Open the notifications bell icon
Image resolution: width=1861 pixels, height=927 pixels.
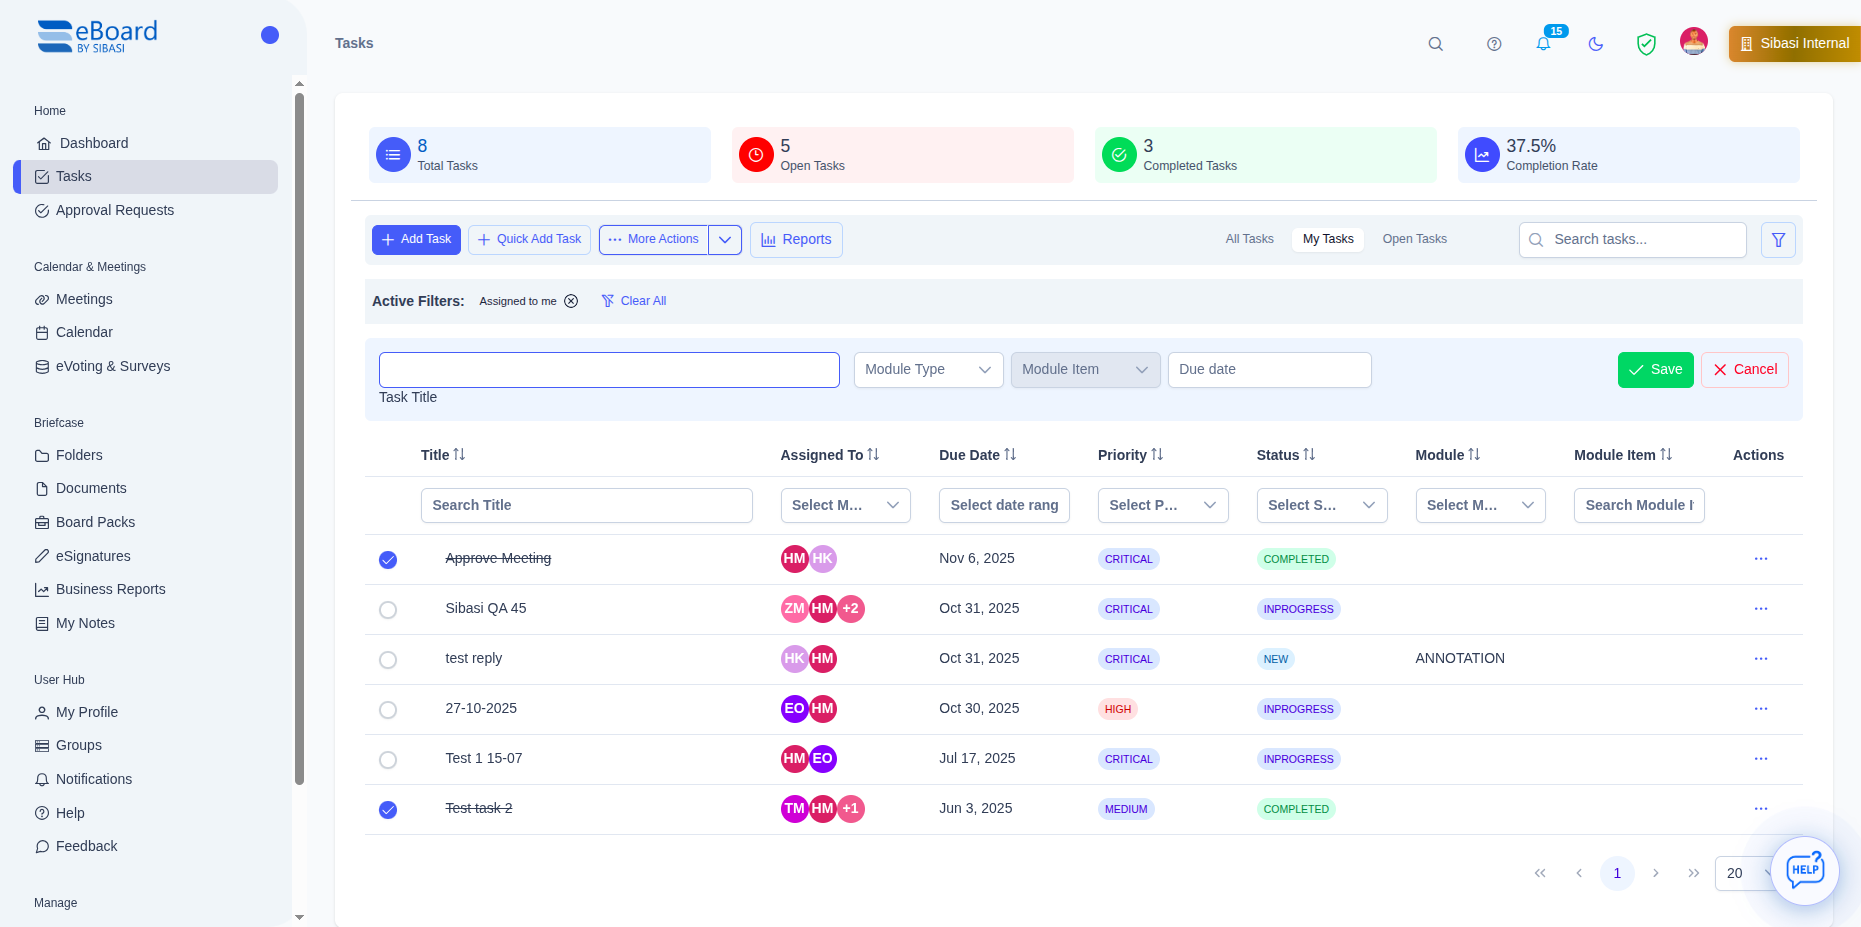[1543, 44]
